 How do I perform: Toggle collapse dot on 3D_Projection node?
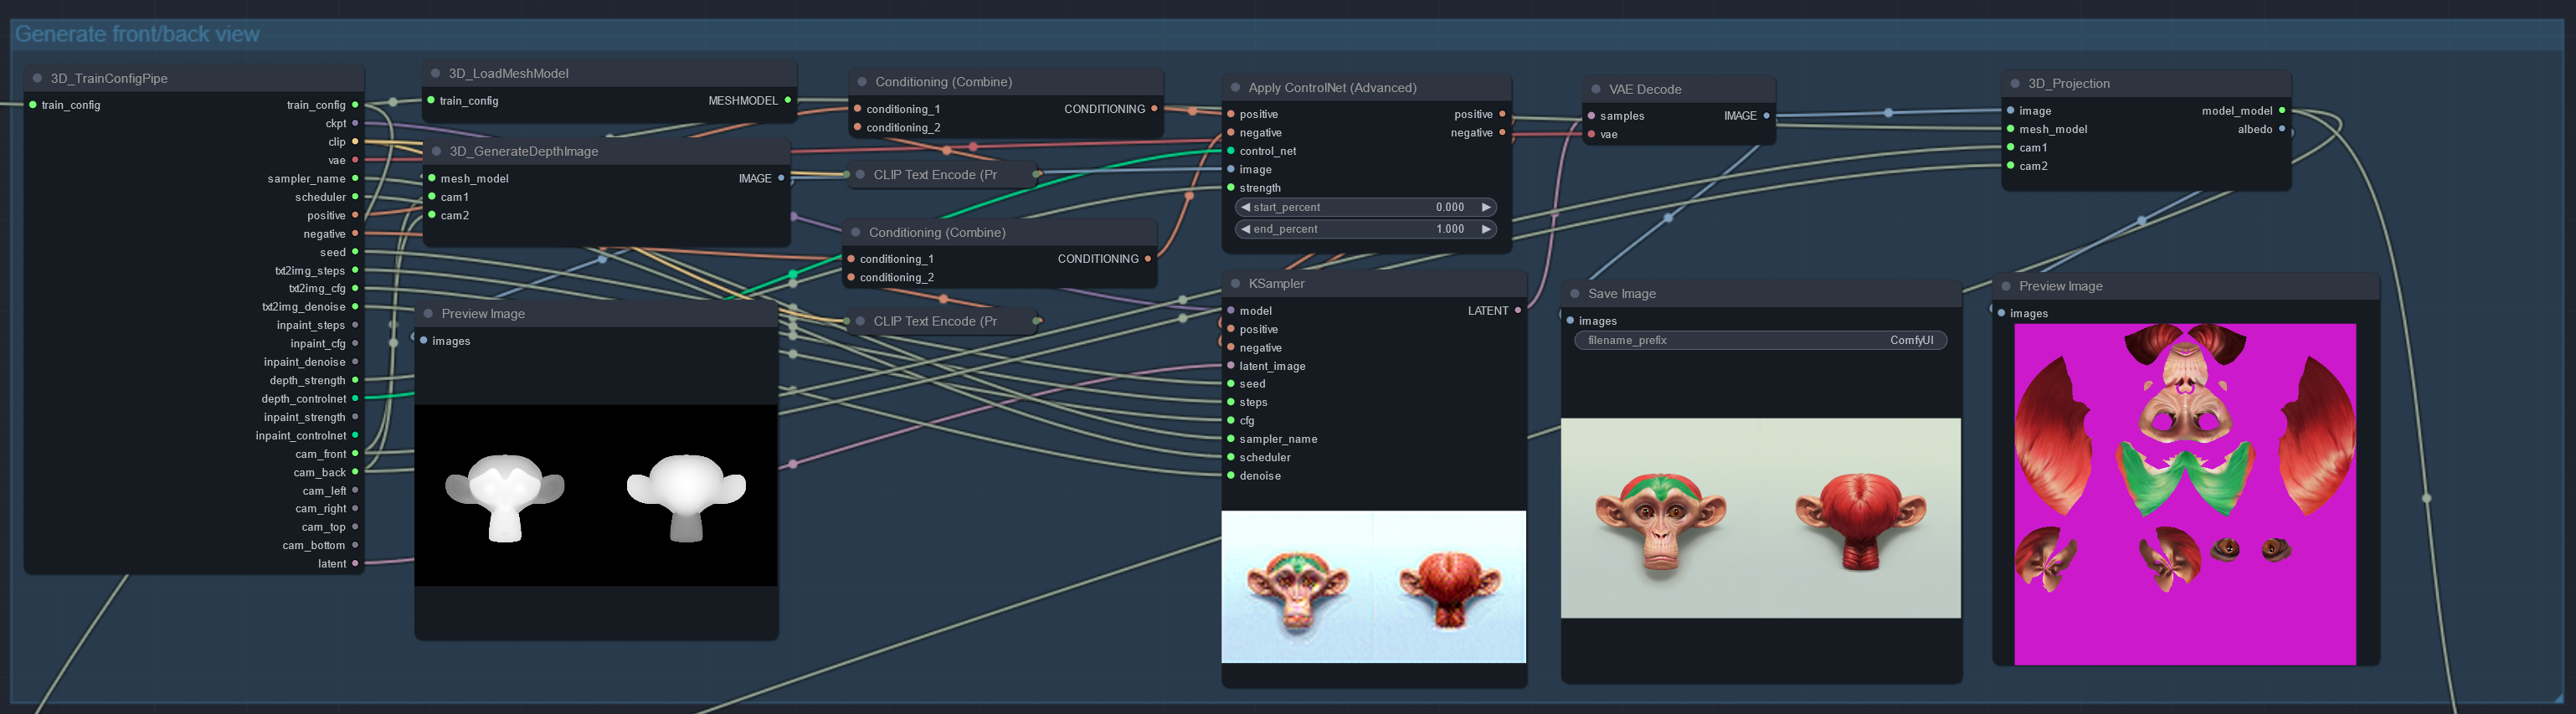[2015, 84]
